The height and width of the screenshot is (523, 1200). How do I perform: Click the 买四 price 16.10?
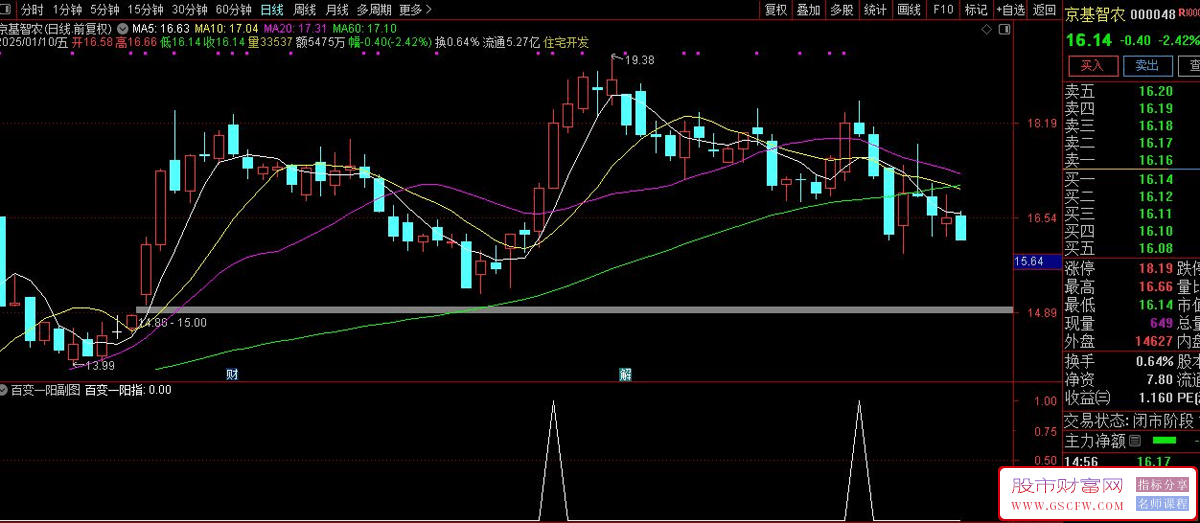1155,230
